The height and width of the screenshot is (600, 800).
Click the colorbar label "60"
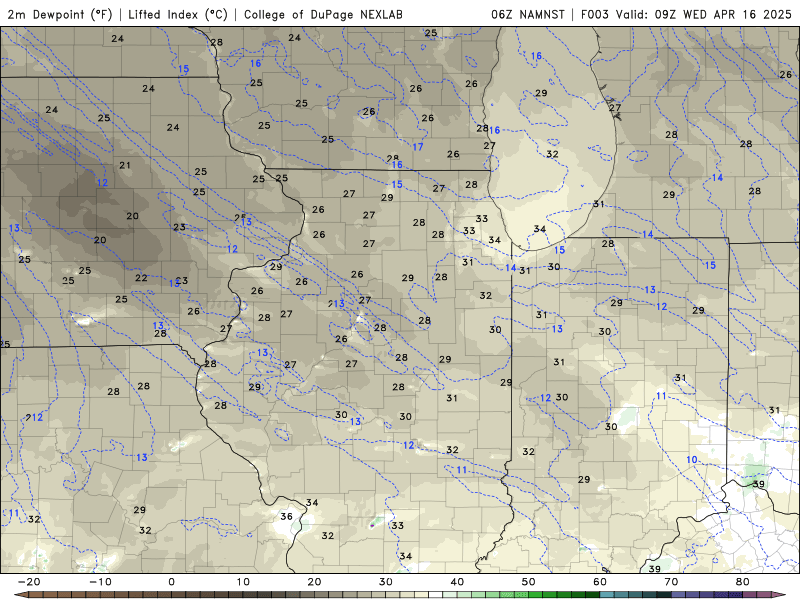tap(600, 582)
